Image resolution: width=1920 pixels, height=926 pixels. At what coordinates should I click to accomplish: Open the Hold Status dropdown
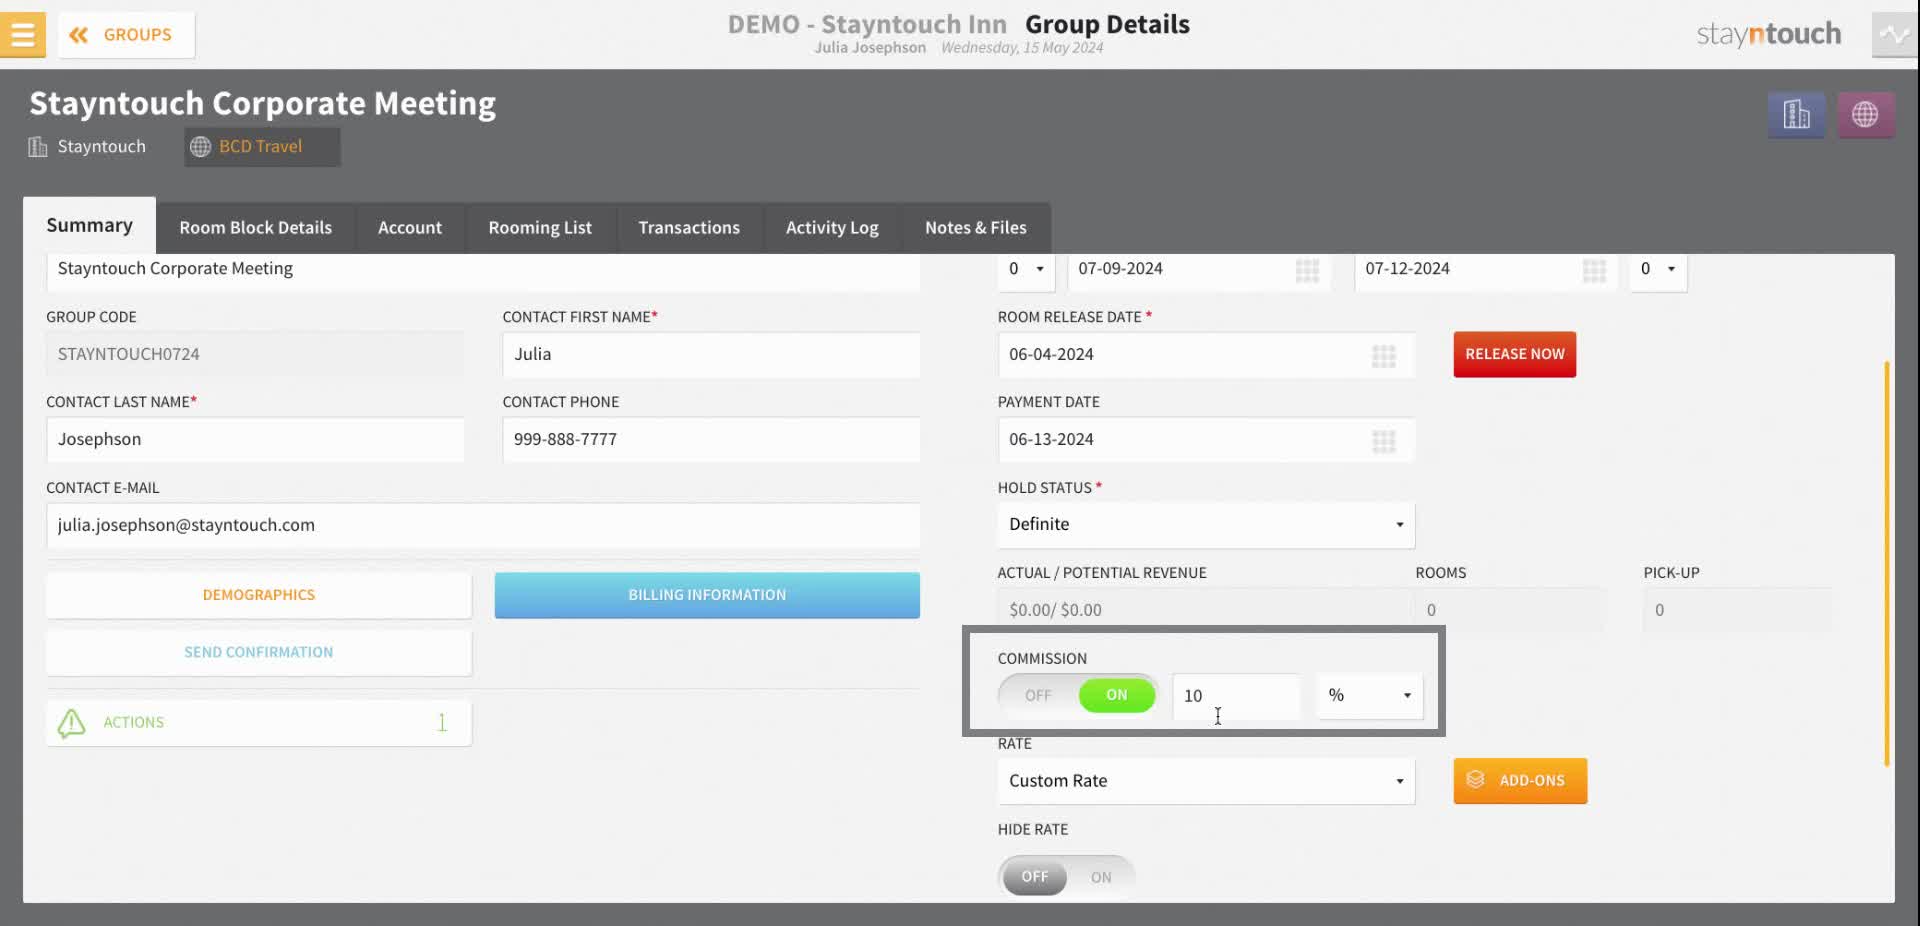1206,525
